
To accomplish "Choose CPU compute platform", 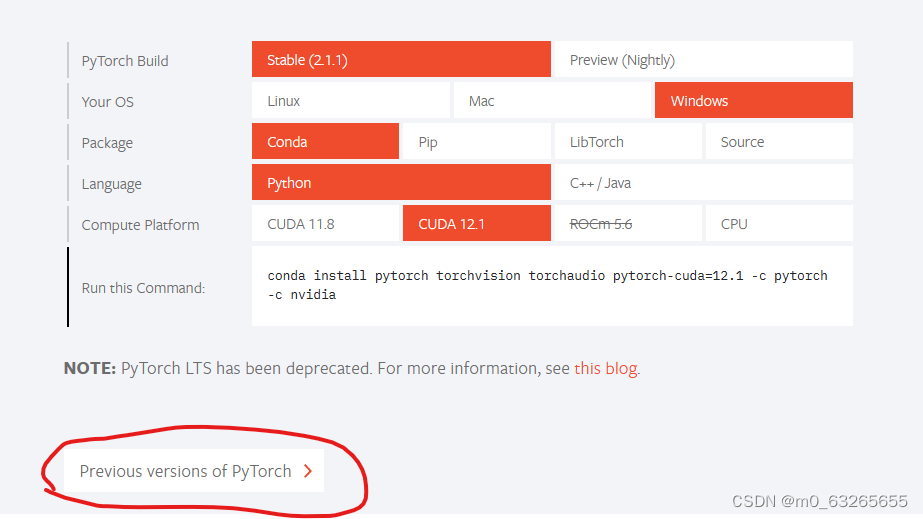I will [x=779, y=224].
